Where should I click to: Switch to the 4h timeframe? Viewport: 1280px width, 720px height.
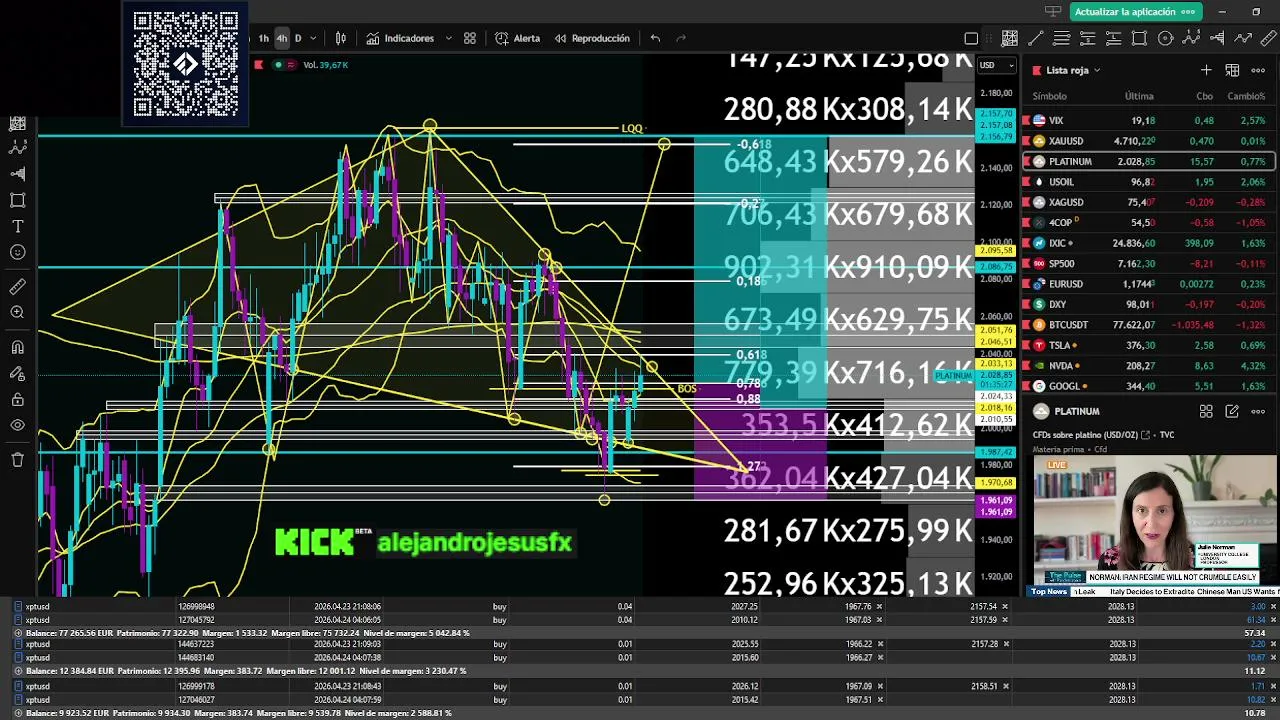(282, 38)
